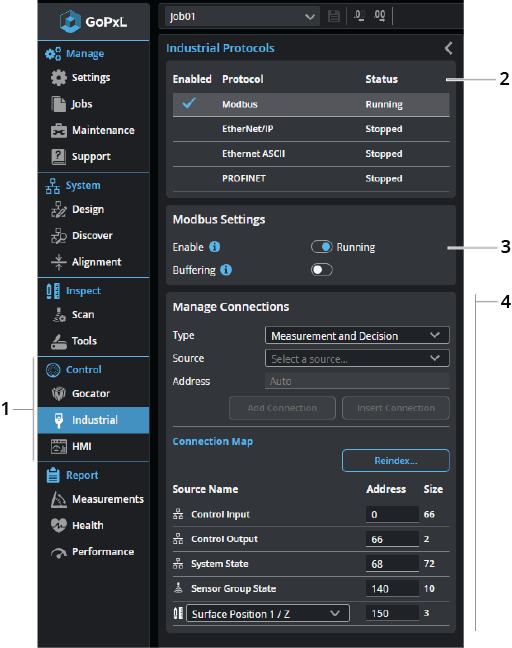Edit the System State address field

point(392,564)
